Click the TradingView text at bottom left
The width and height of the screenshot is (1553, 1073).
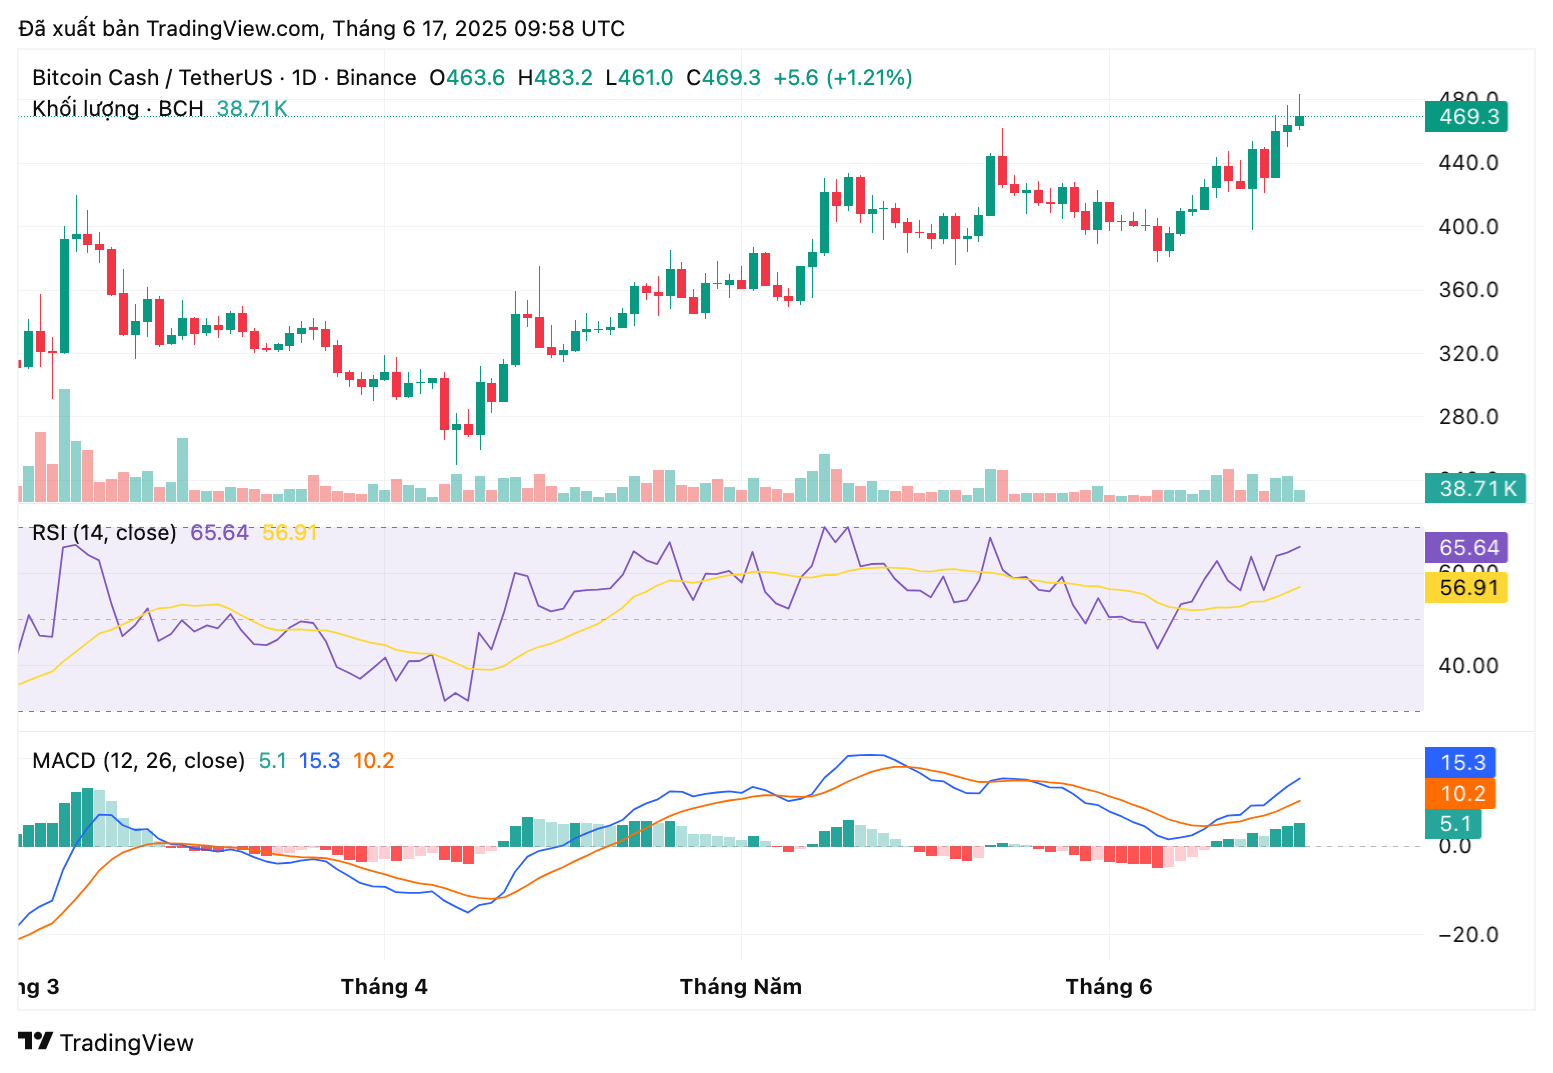pos(126,1043)
